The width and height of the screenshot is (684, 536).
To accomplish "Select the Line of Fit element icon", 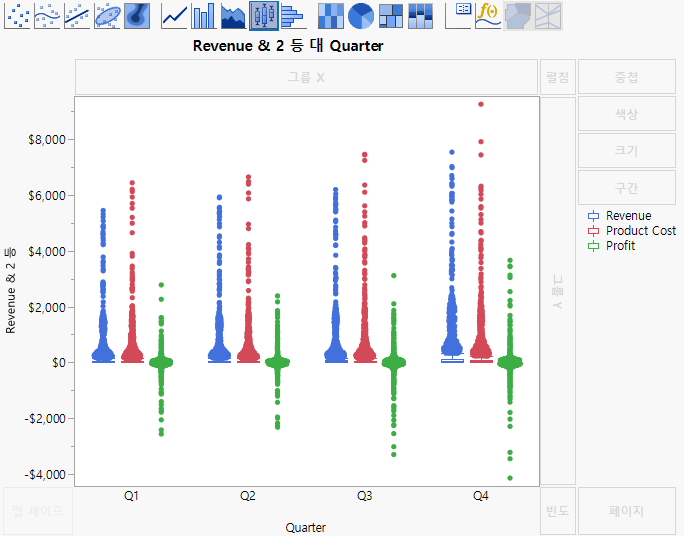I will pos(77,16).
